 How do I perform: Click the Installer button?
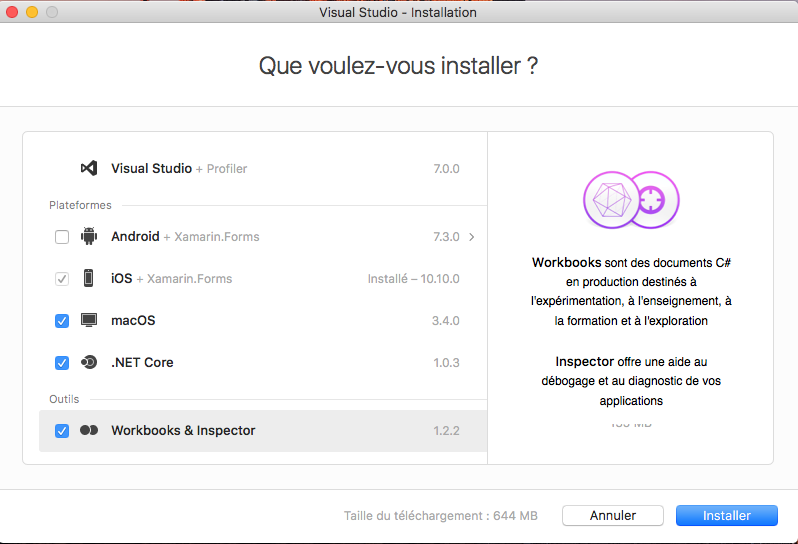(727, 516)
